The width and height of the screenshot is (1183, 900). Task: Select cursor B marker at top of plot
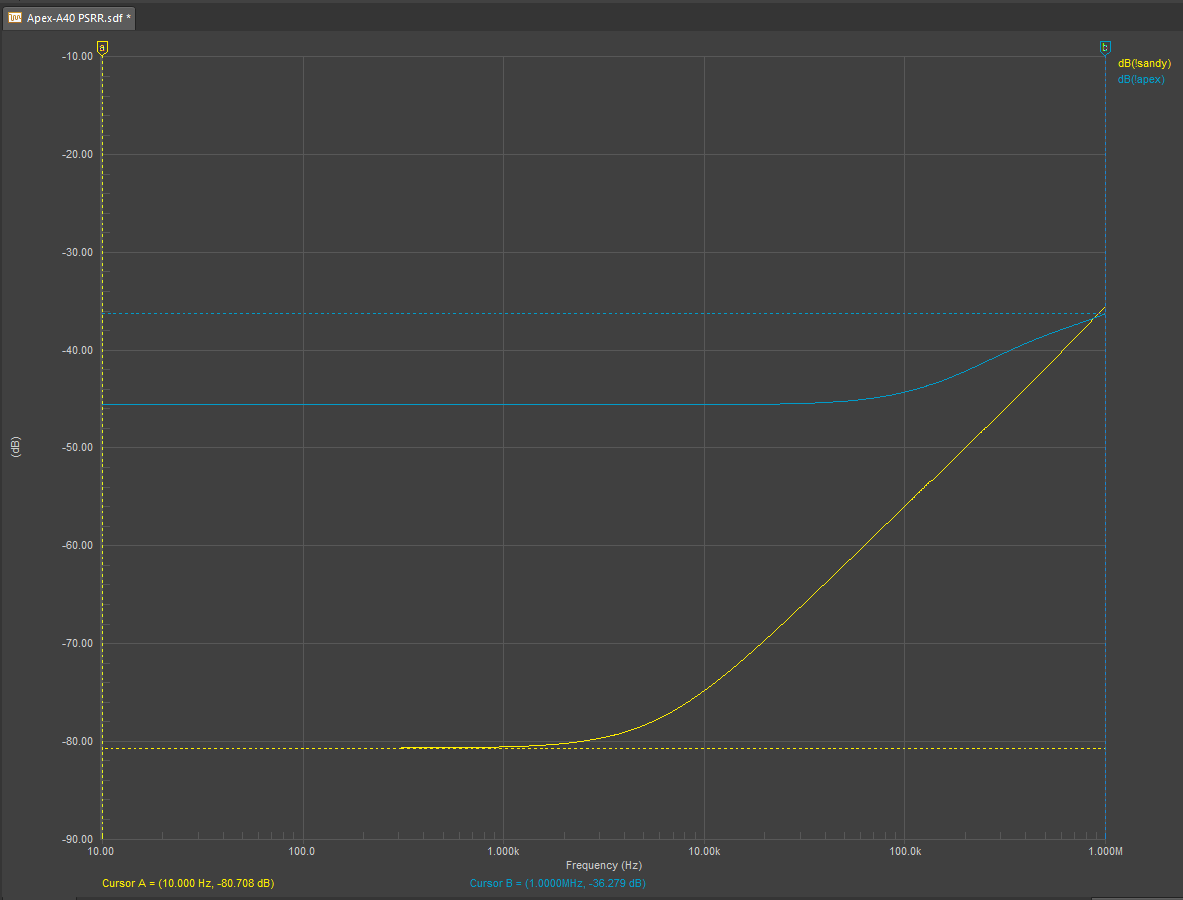pos(1105,48)
